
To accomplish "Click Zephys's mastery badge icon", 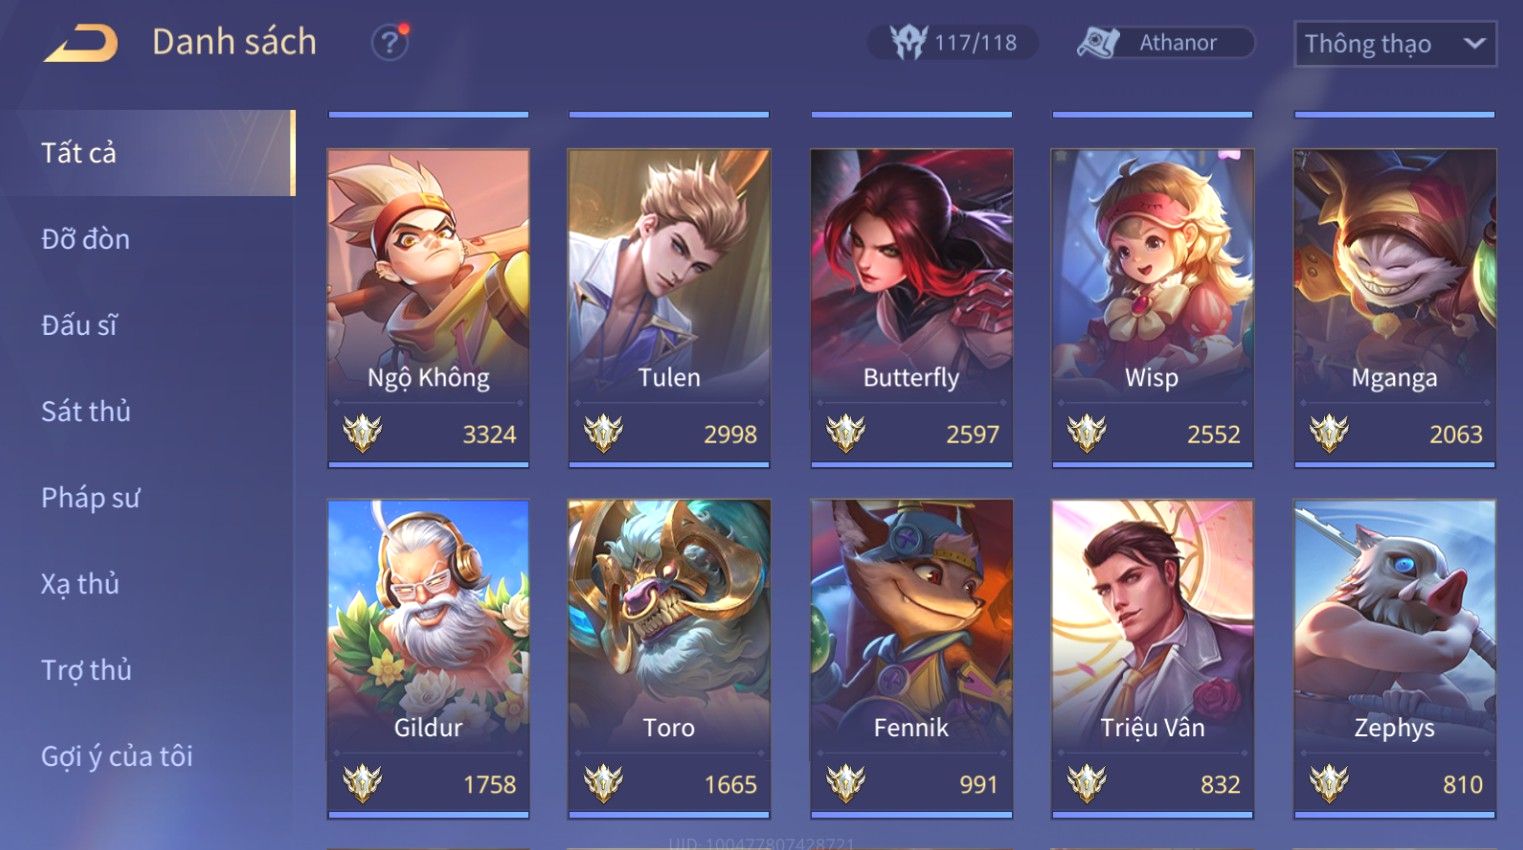I will point(1329,783).
